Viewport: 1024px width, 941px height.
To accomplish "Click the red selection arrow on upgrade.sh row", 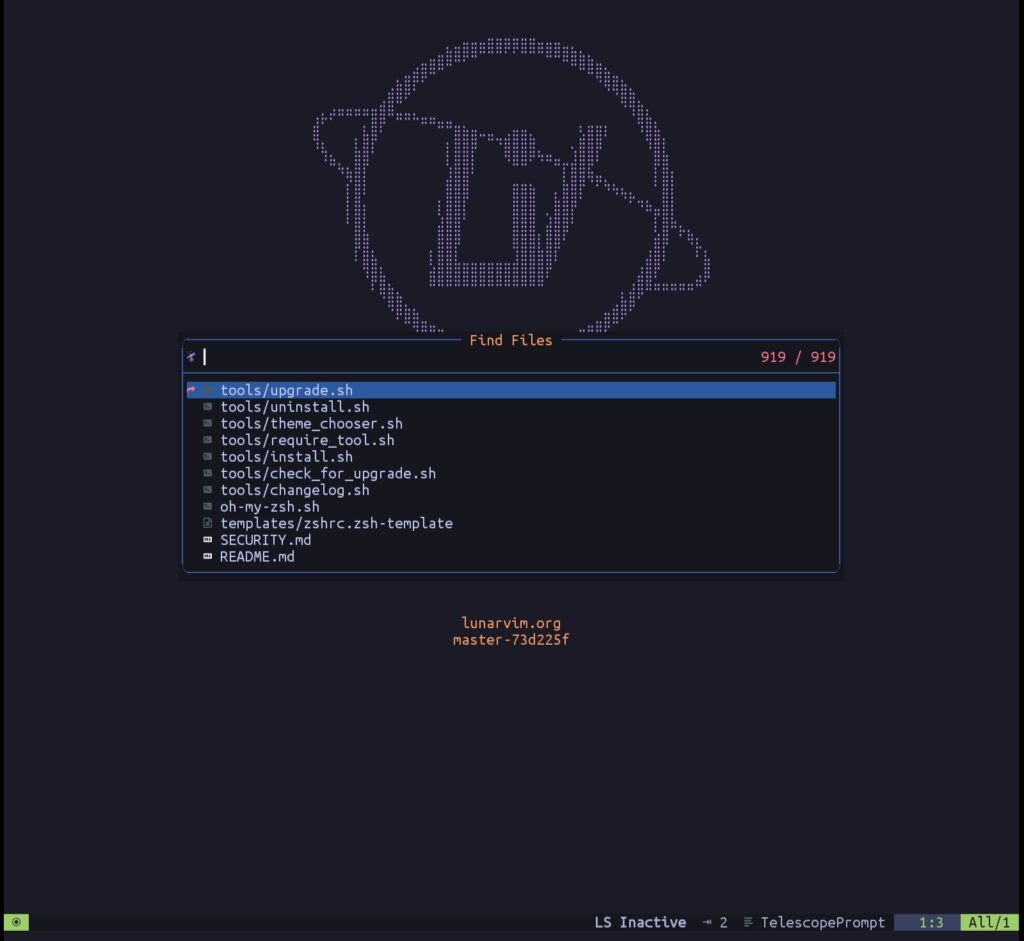I will point(190,390).
